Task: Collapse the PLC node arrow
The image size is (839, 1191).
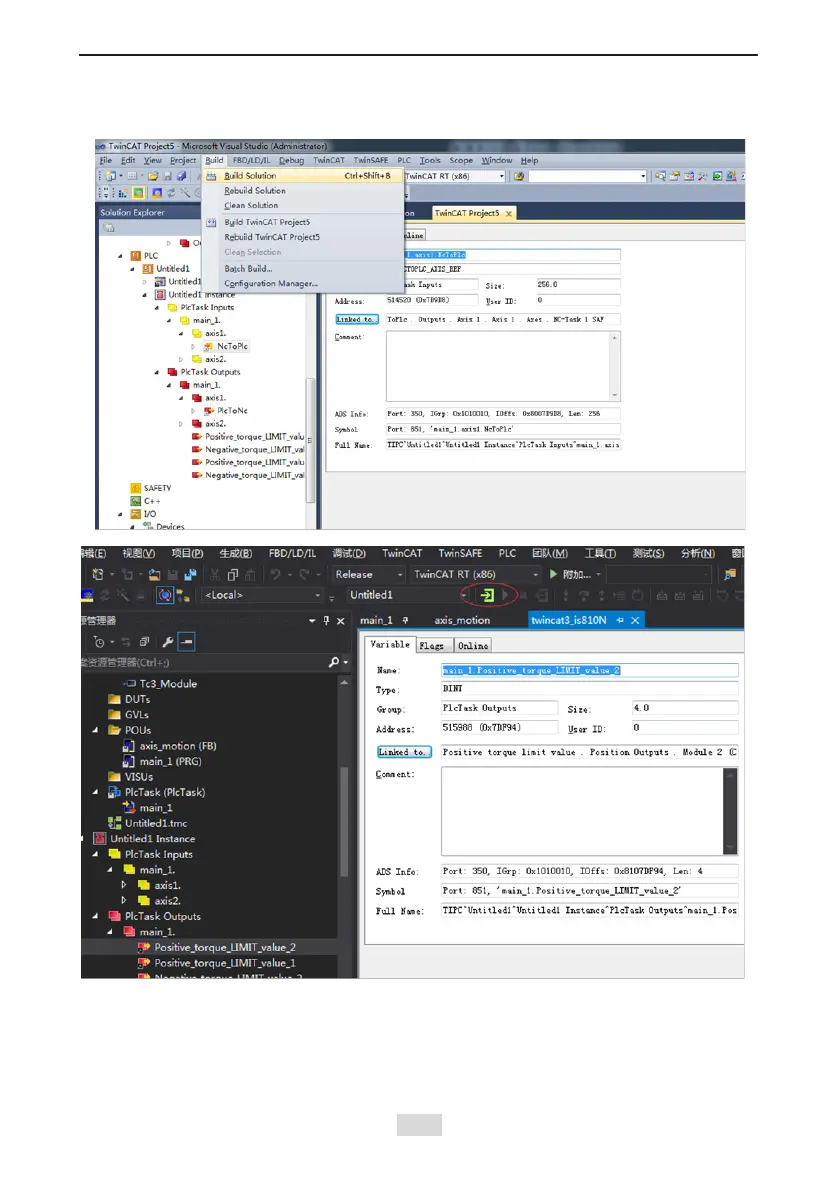Action: [x=120, y=256]
